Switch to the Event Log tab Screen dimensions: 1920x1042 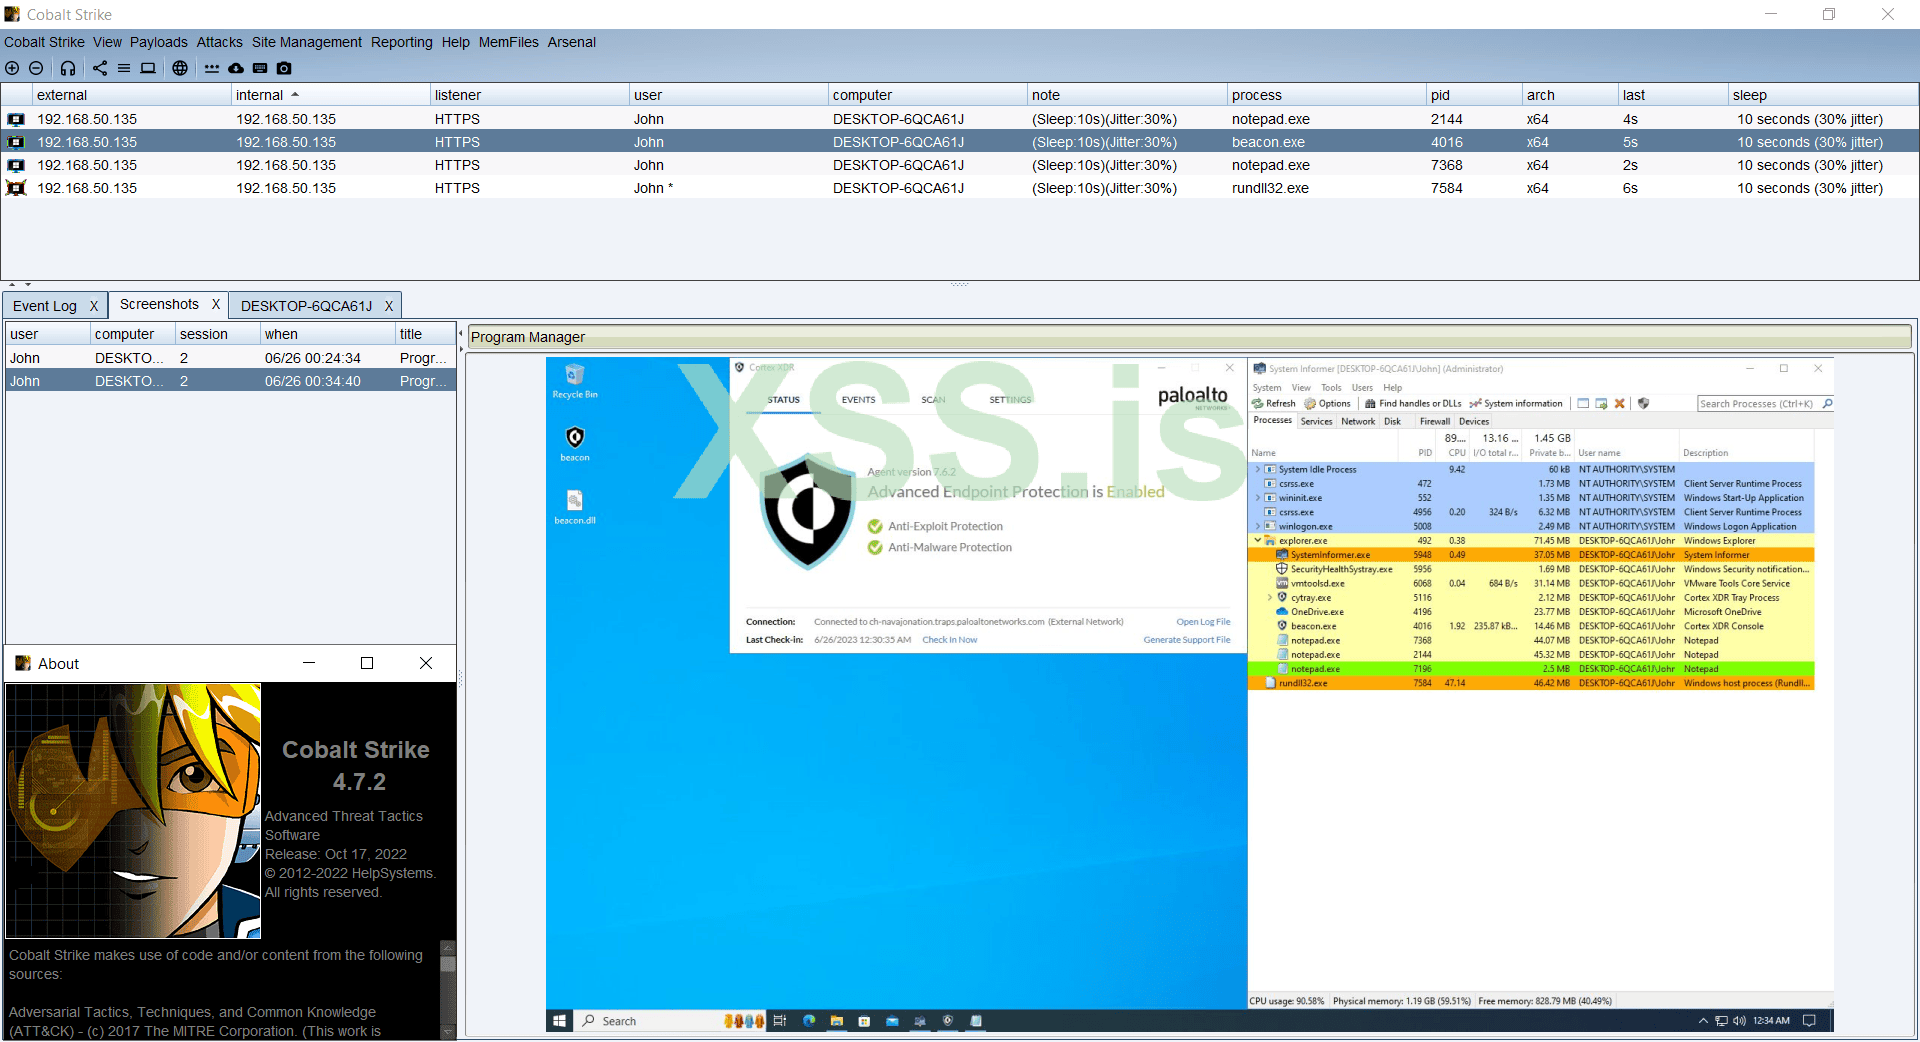point(45,306)
